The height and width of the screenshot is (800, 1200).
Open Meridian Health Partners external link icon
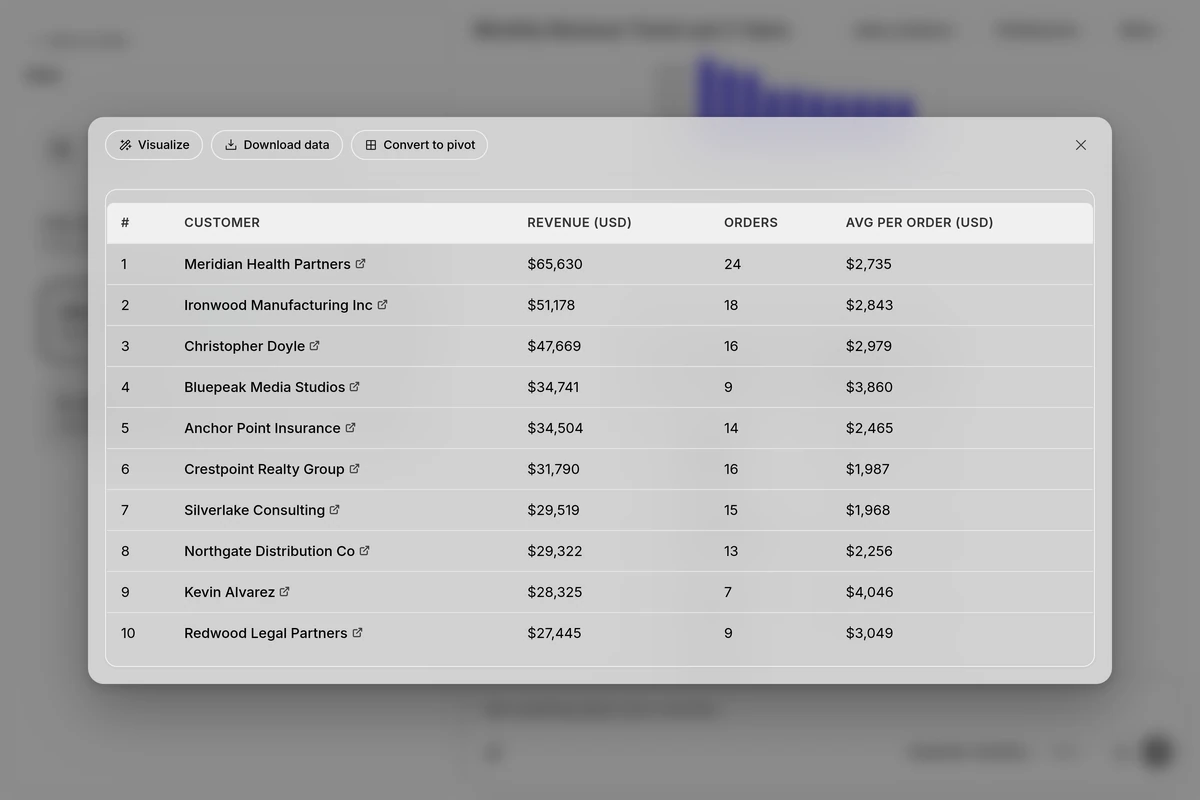click(x=361, y=264)
